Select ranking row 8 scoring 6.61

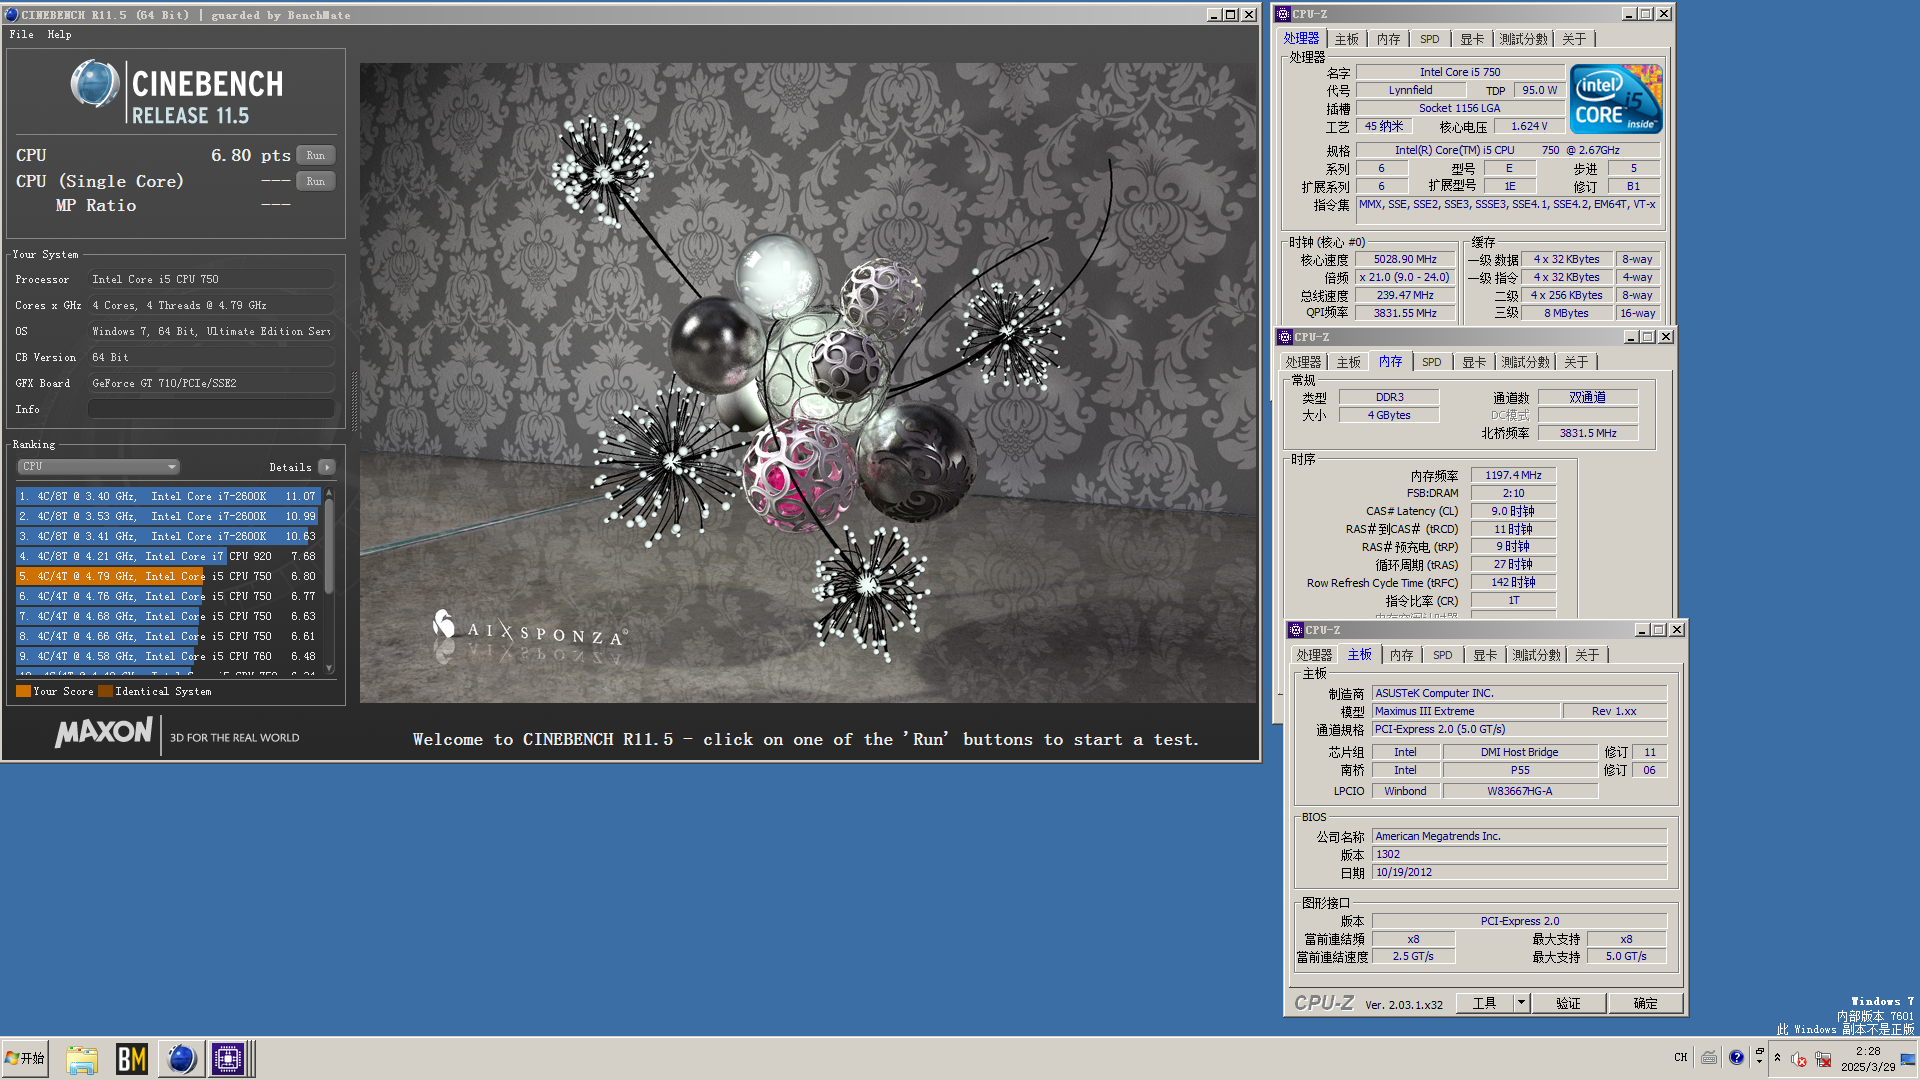167,636
